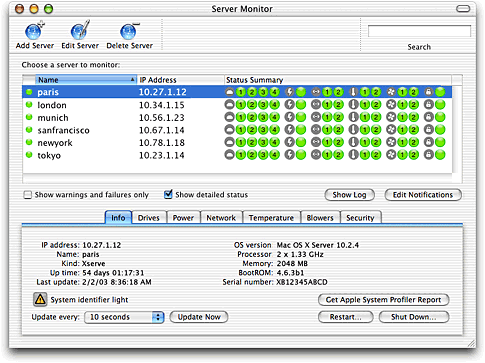485x363 pixels.
Task: Enable Show warnings and failures only checkbox
Action: coord(28,195)
